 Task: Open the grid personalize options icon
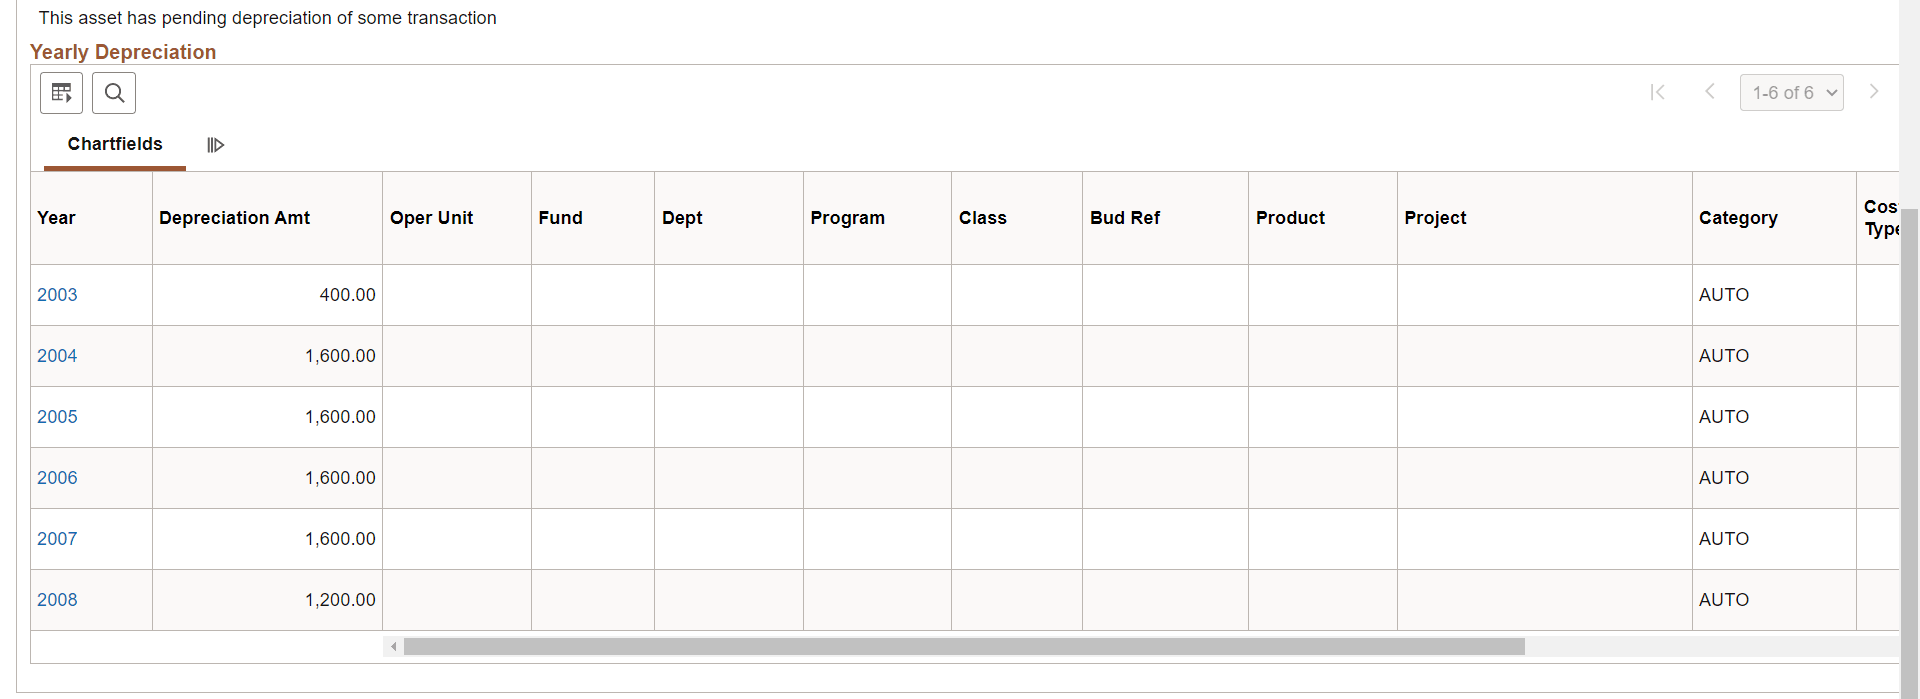click(x=61, y=92)
